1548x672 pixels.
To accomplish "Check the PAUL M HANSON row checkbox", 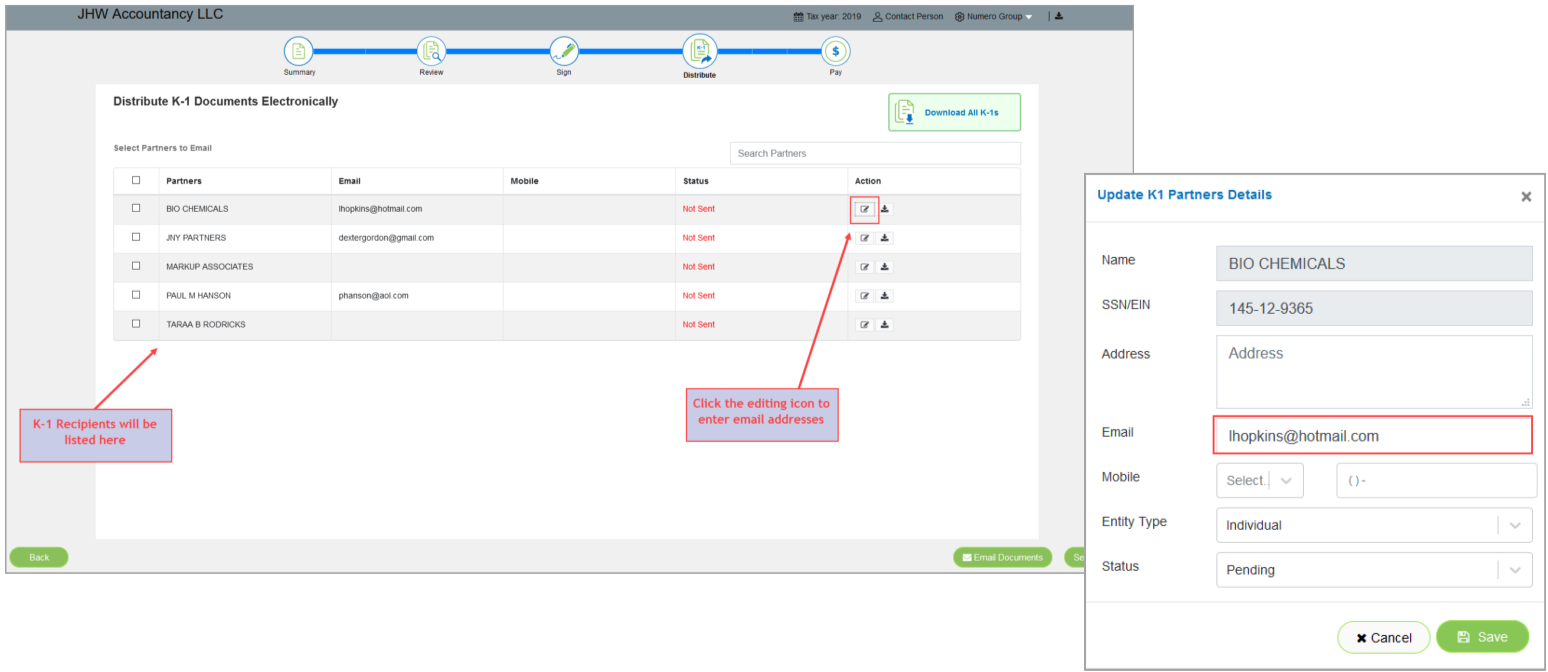I will [136, 295].
